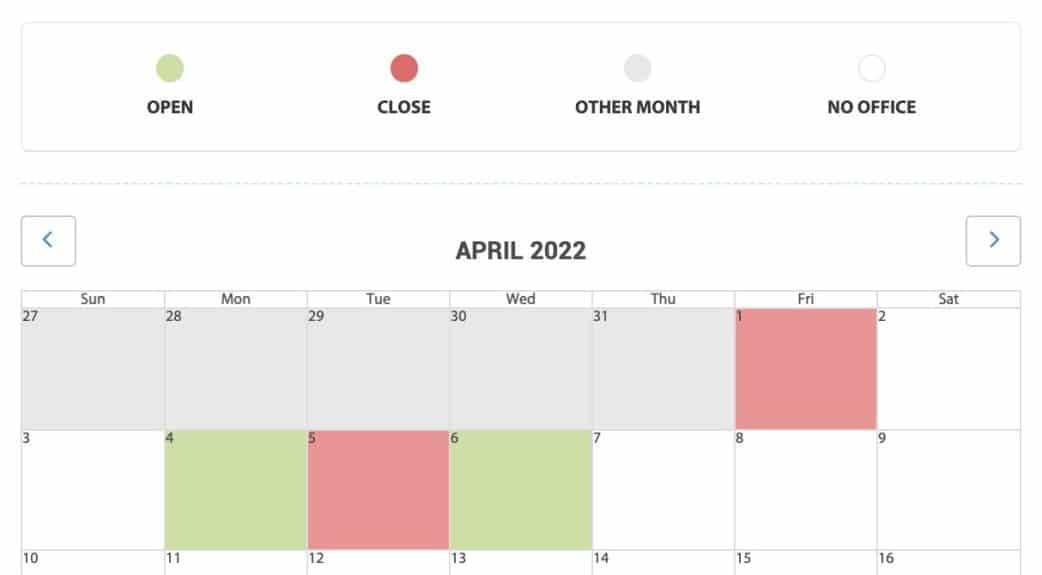Image resolution: width=1042 pixels, height=575 pixels.
Task: Click the Mon column header
Action: pyautogui.click(x=236, y=299)
